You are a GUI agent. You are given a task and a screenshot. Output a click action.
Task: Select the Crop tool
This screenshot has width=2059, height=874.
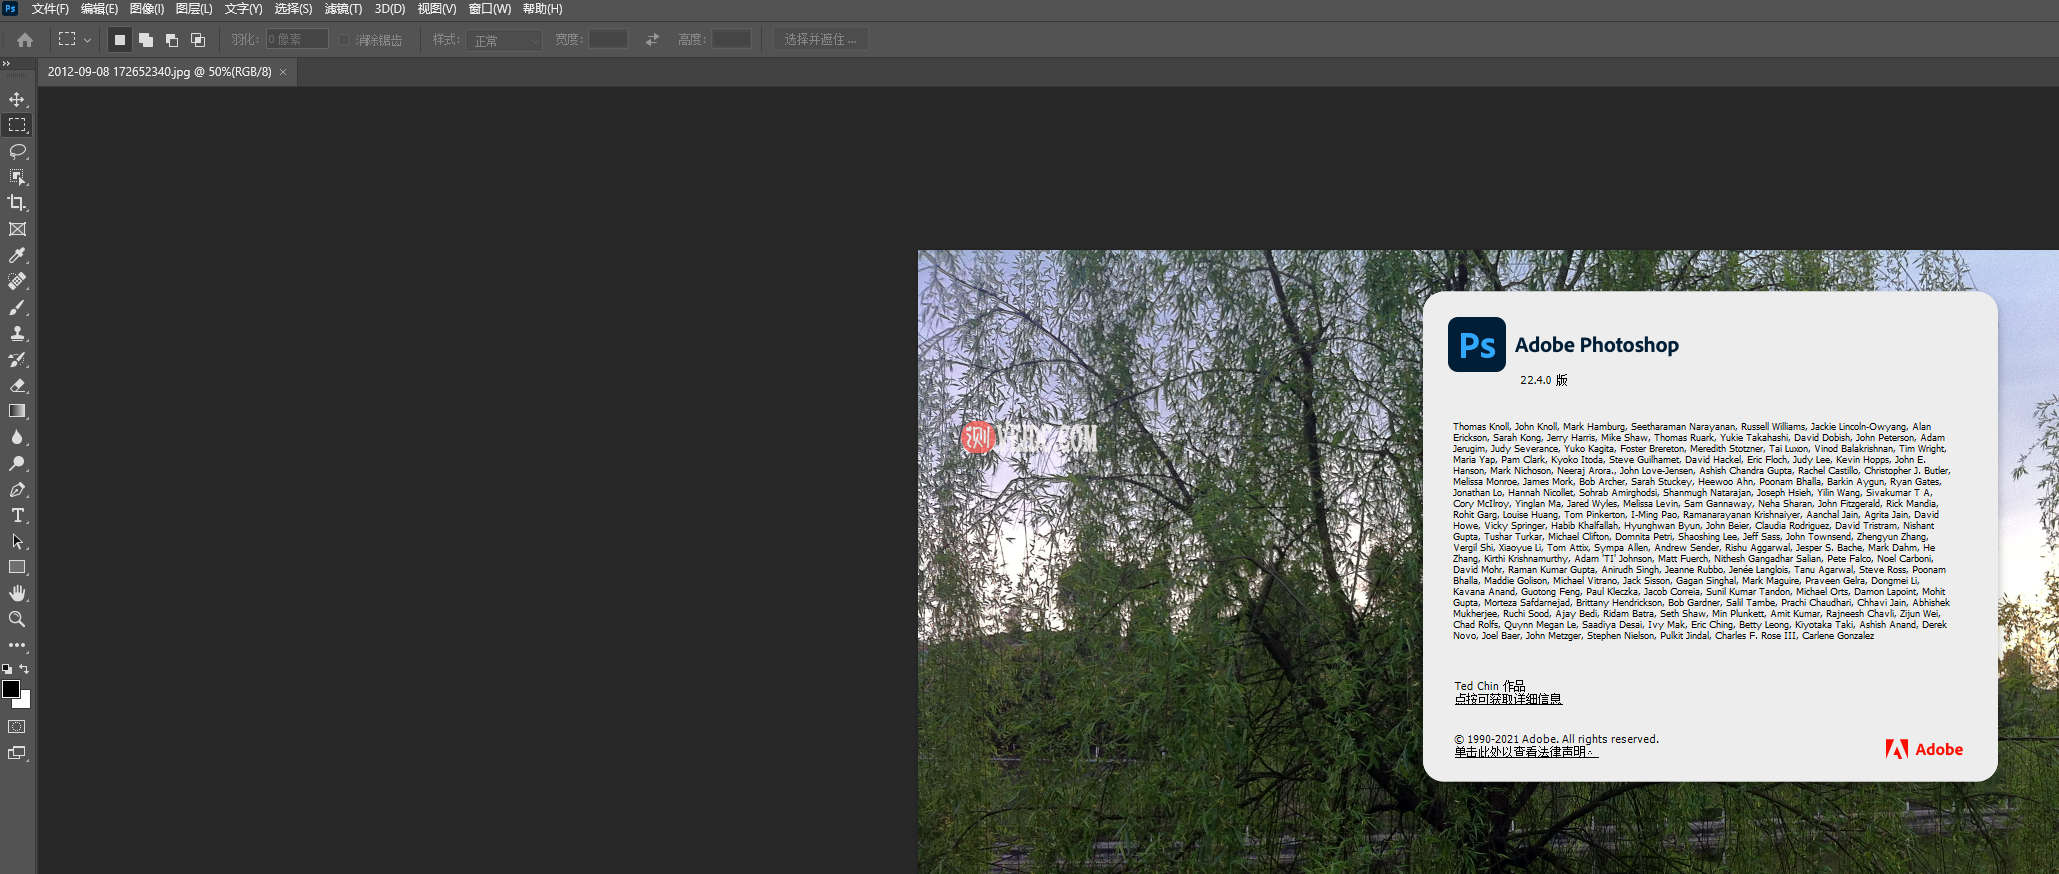coord(17,203)
